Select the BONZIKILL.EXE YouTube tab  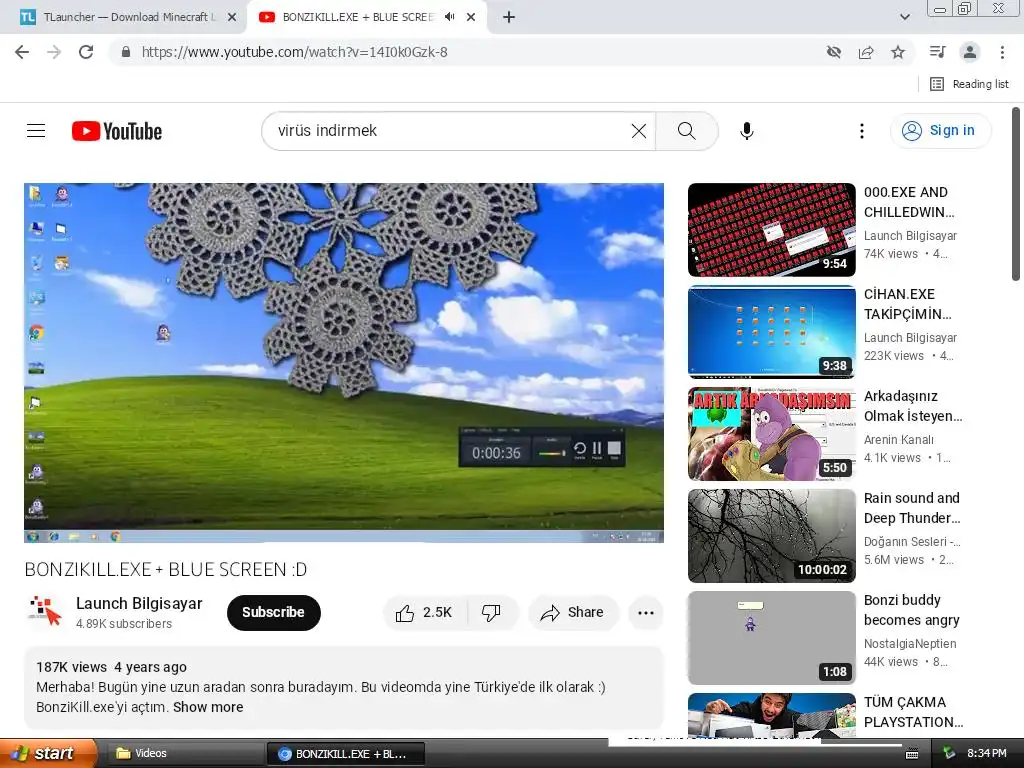point(356,18)
